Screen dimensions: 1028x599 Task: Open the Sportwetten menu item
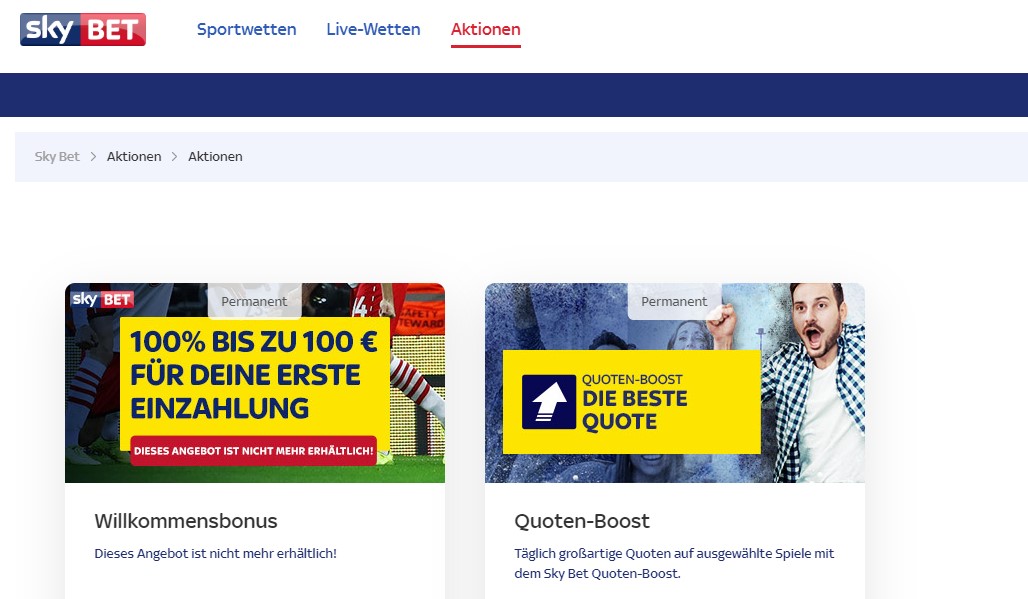(247, 29)
